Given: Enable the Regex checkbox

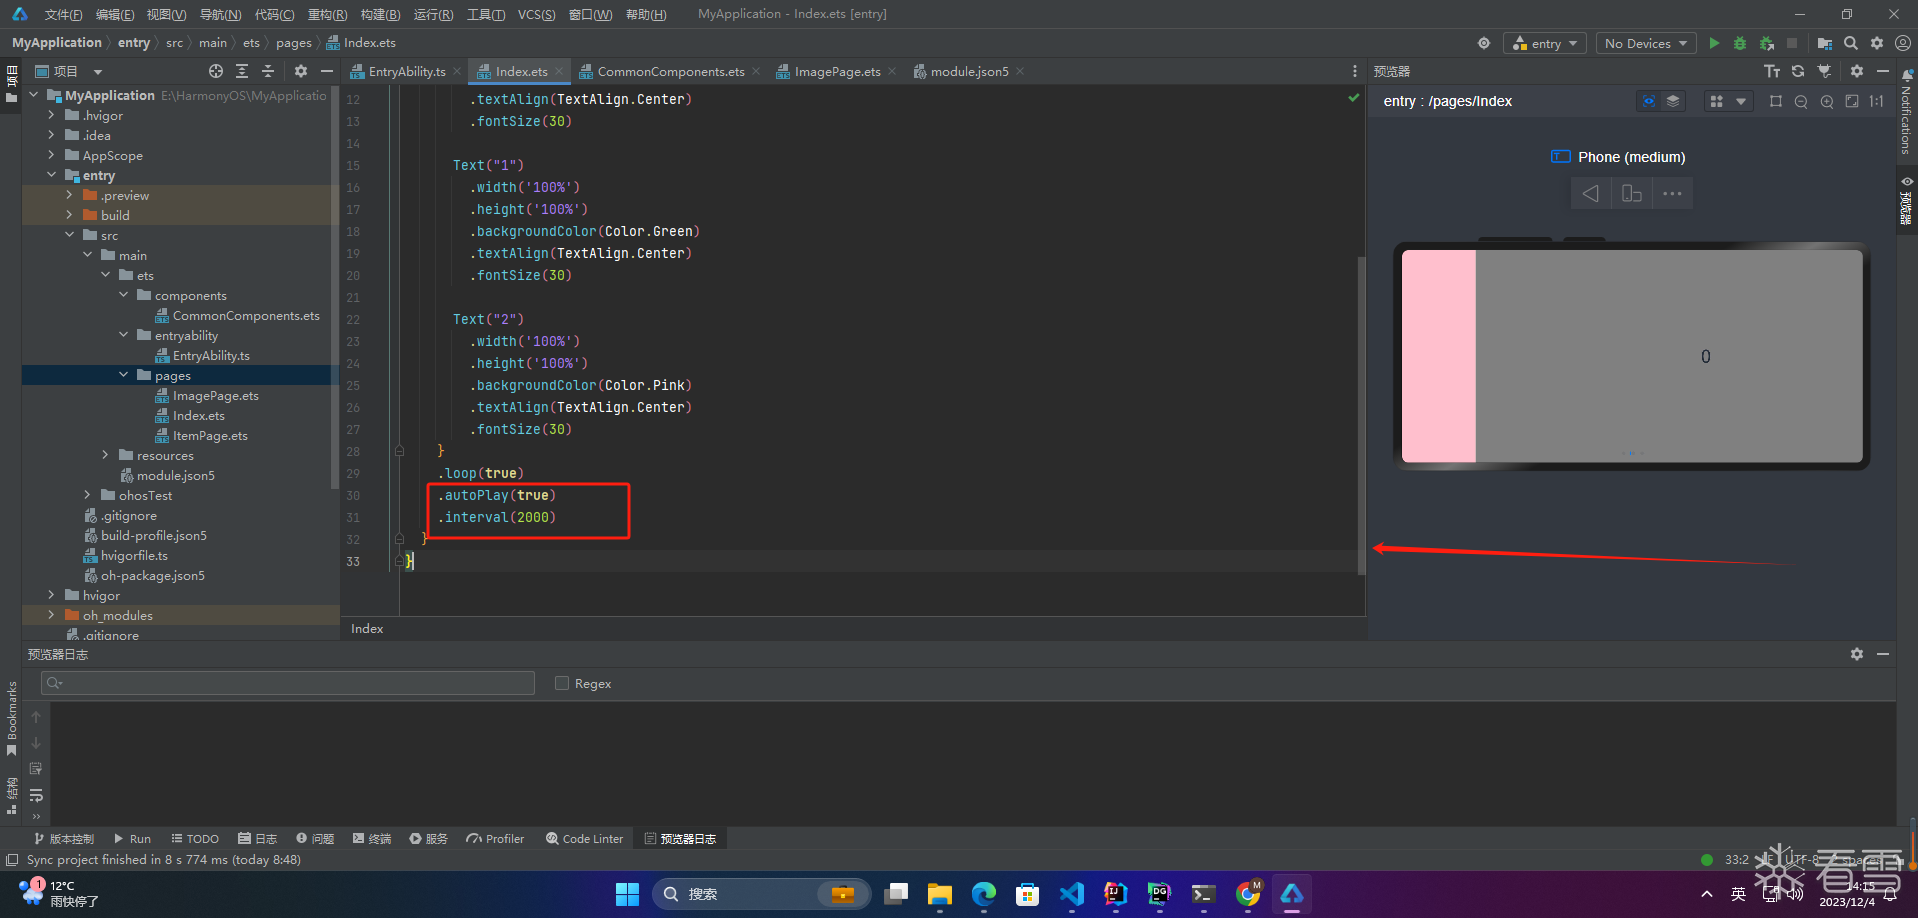Looking at the screenshot, I should pyautogui.click(x=562, y=683).
